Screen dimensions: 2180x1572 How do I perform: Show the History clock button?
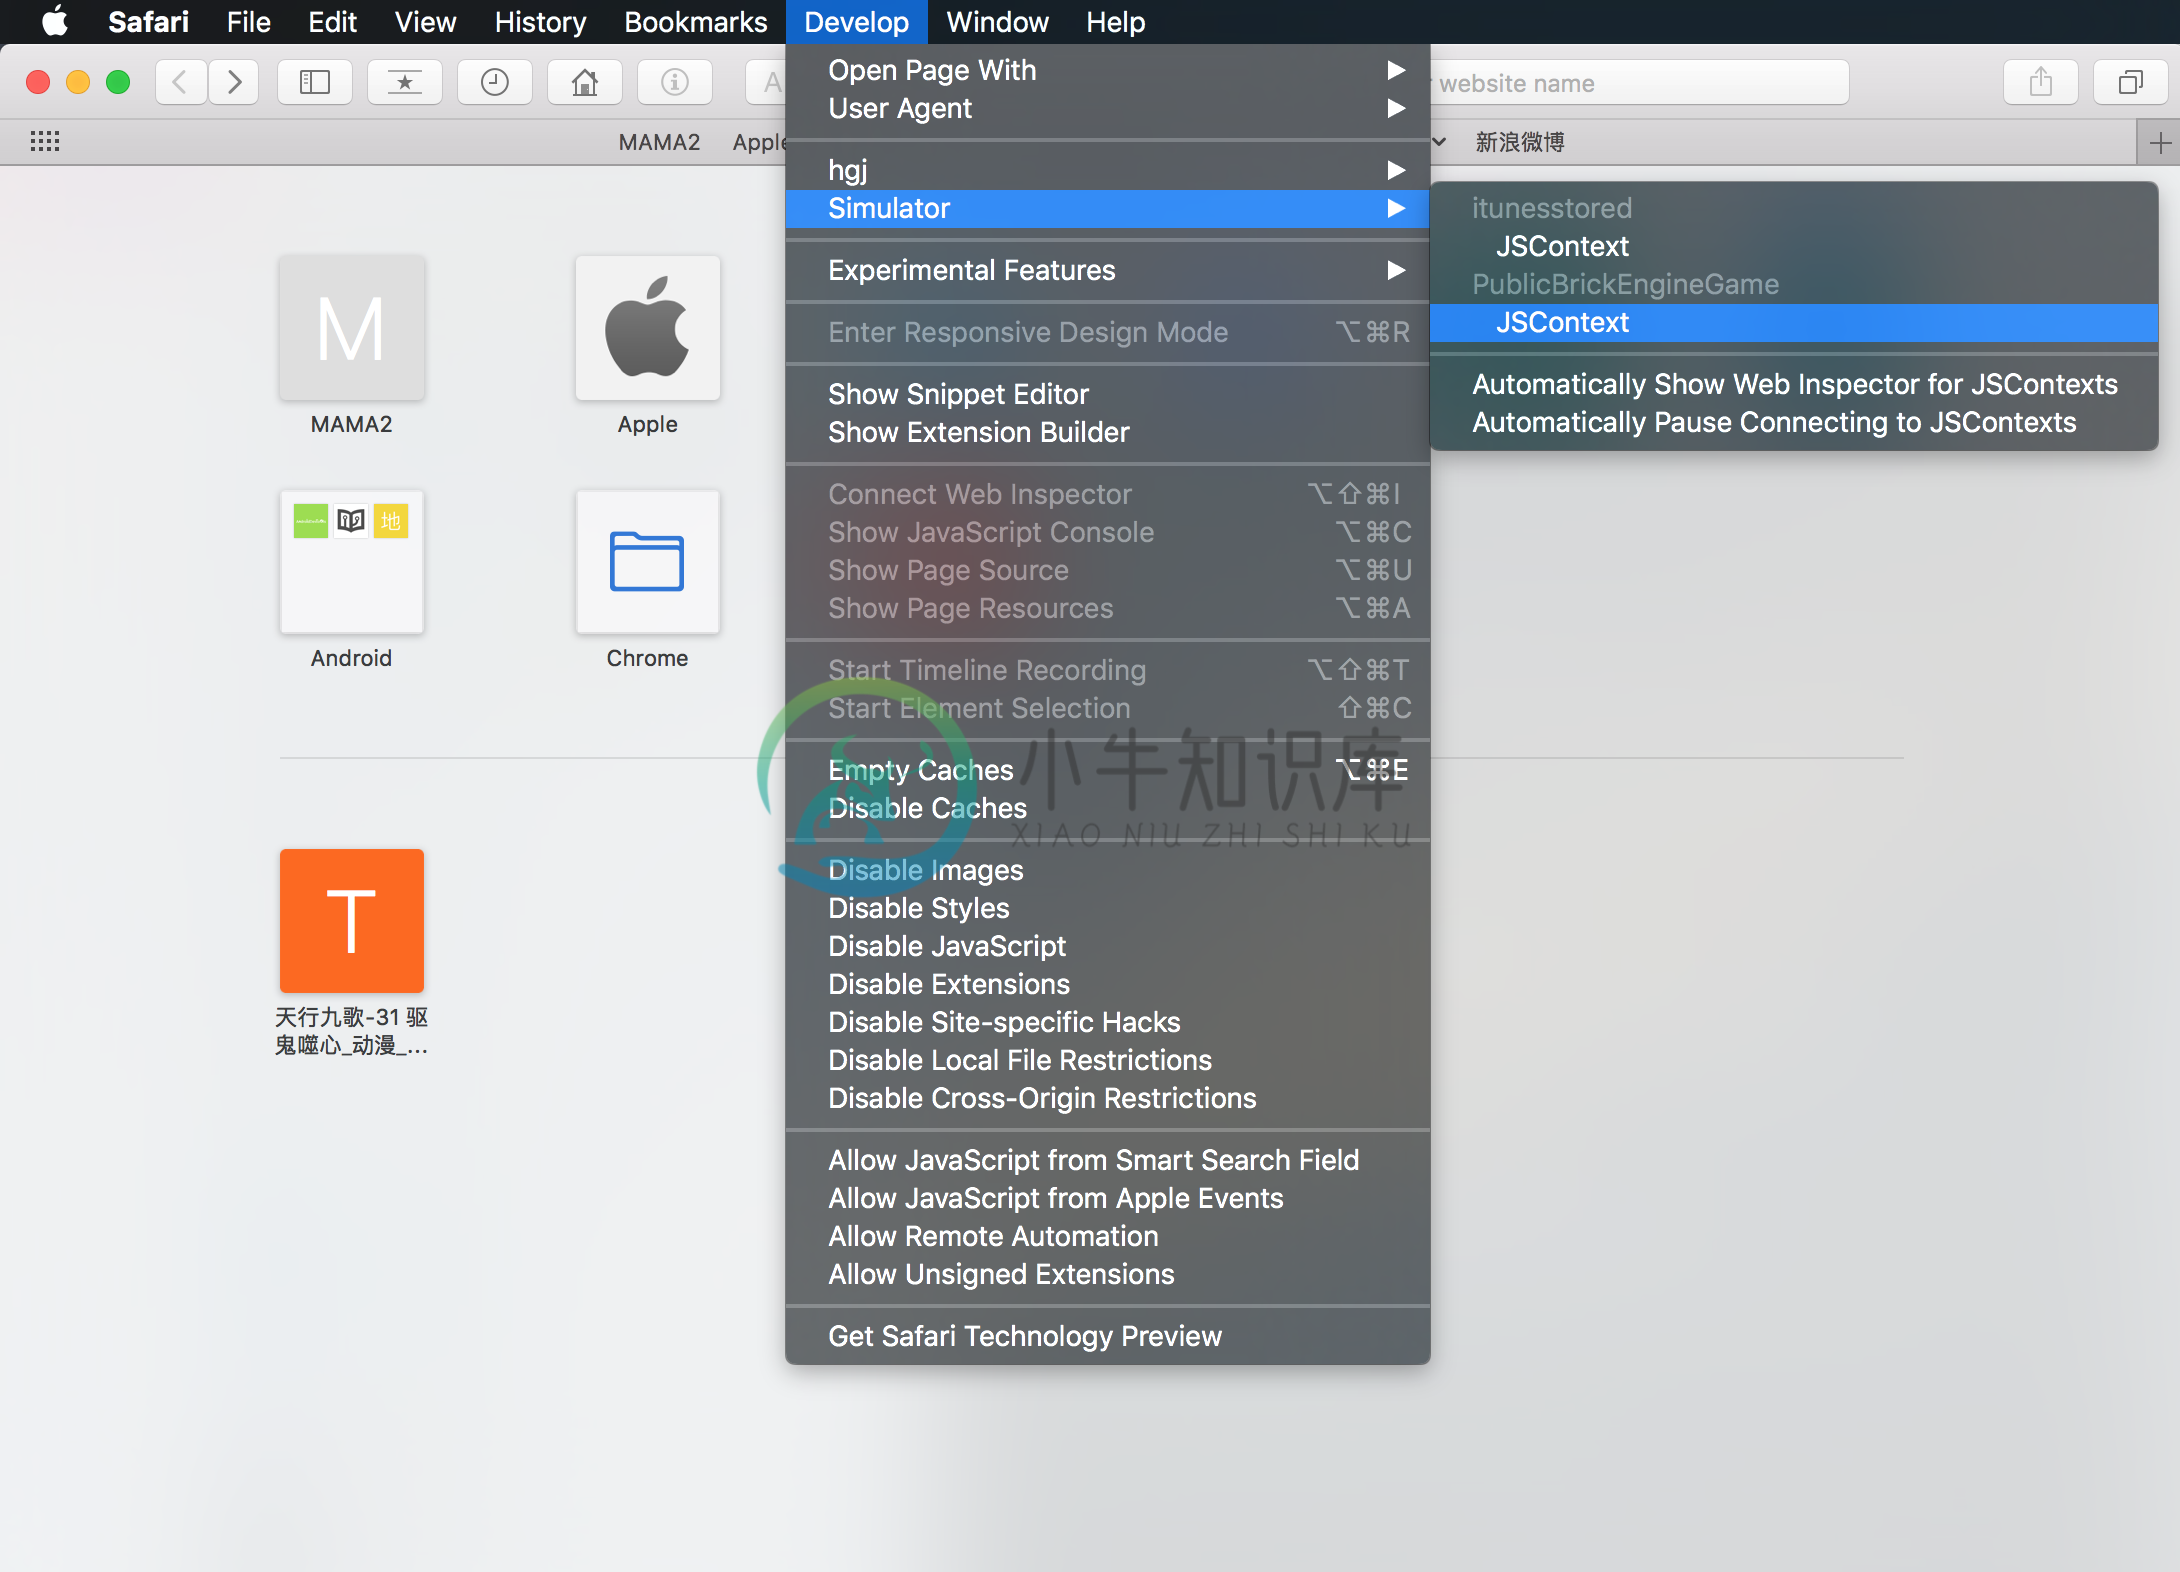pyautogui.click(x=495, y=82)
